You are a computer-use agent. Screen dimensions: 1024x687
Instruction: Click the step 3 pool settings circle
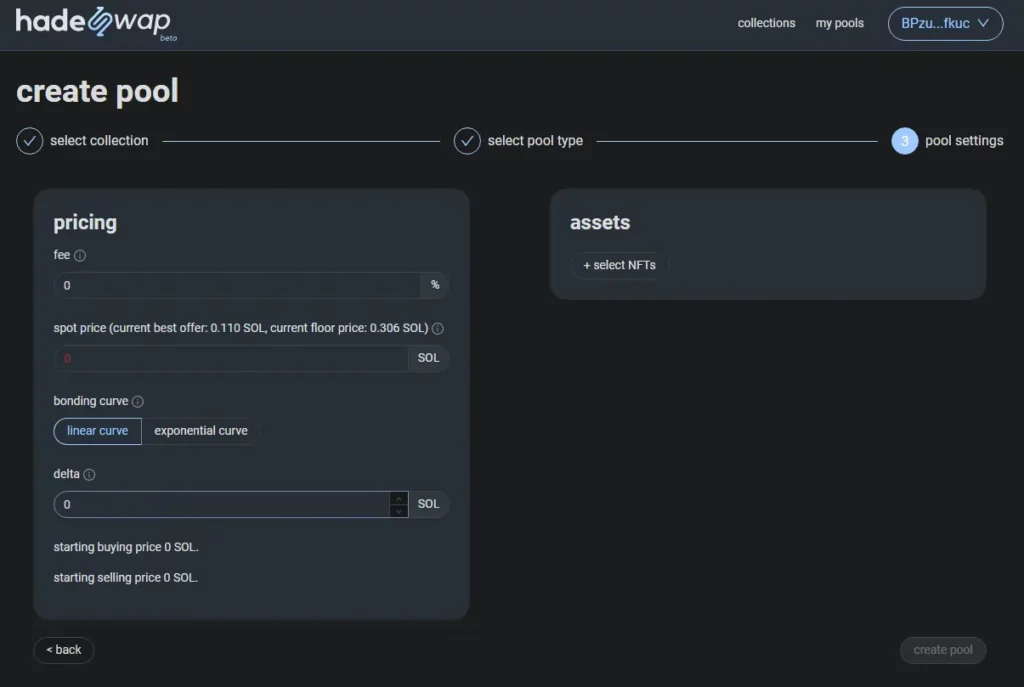[904, 141]
